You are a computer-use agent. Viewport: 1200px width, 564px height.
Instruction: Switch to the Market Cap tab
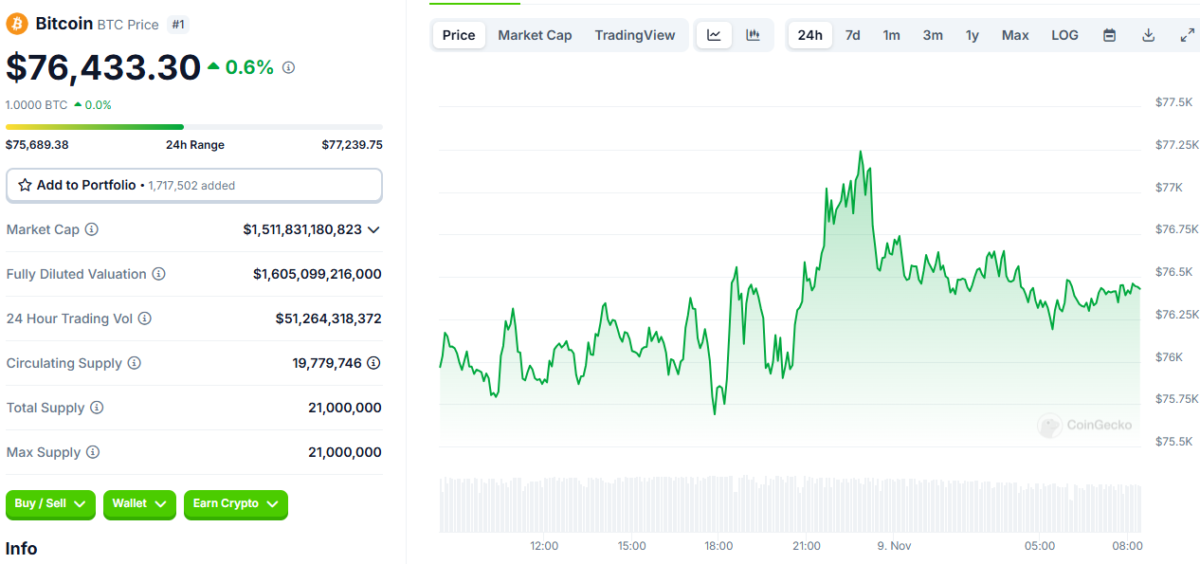click(x=534, y=35)
